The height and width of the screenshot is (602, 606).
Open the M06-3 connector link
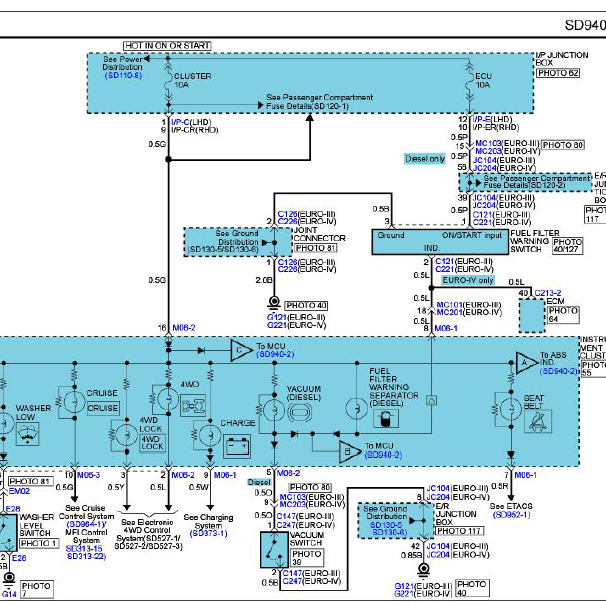click(89, 475)
